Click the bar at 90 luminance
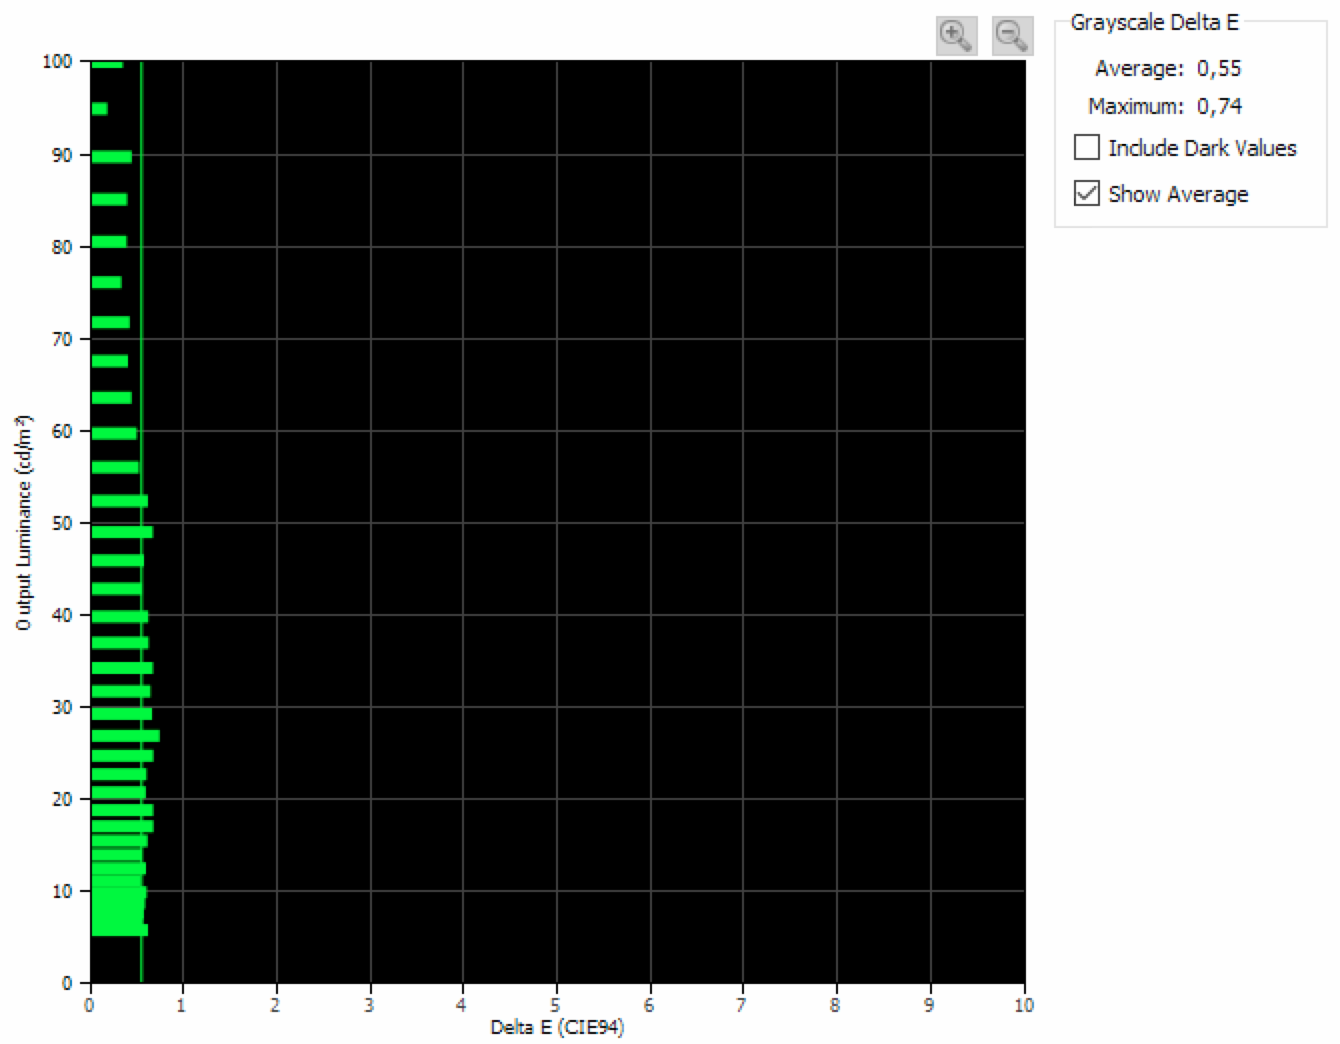Viewport: 1340px width, 1044px height. (x=111, y=156)
